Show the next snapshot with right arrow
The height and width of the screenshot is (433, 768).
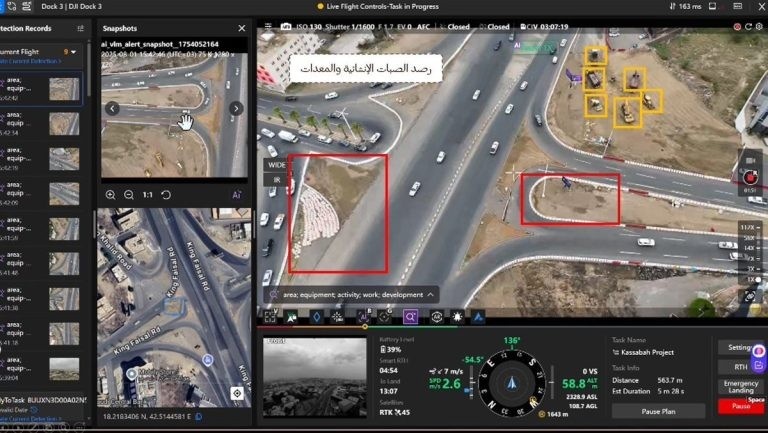[236, 108]
